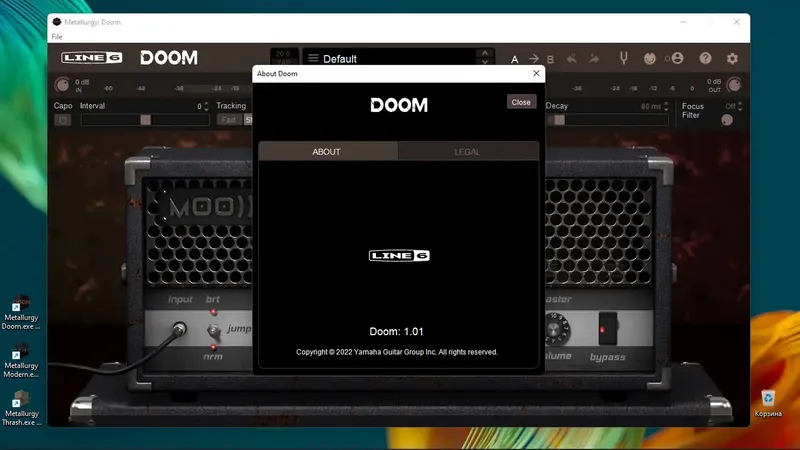Click the DOOM logo in plugin header
The width and height of the screenshot is (800, 450).
[x=169, y=58]
